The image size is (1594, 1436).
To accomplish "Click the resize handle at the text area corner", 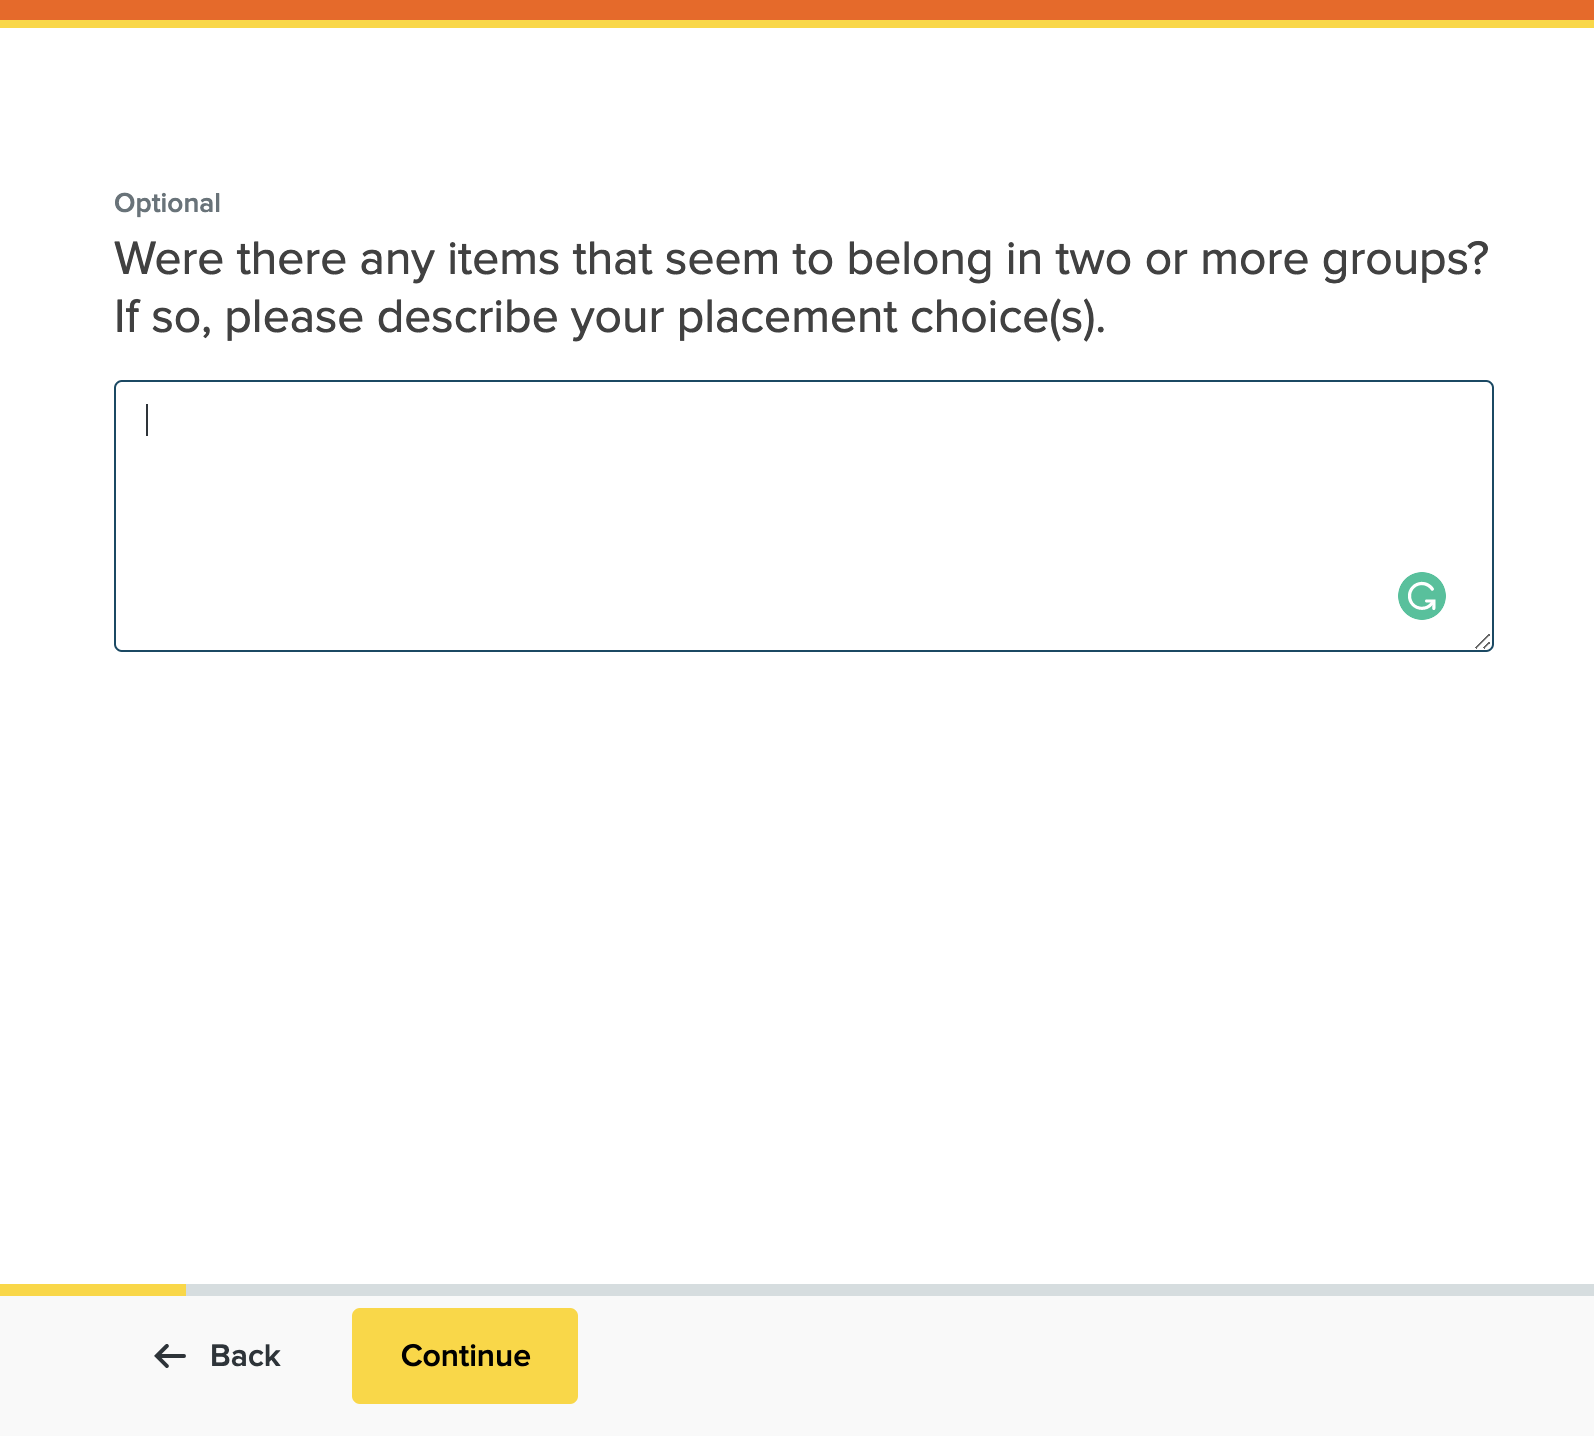I will (x=1482, y=641).
